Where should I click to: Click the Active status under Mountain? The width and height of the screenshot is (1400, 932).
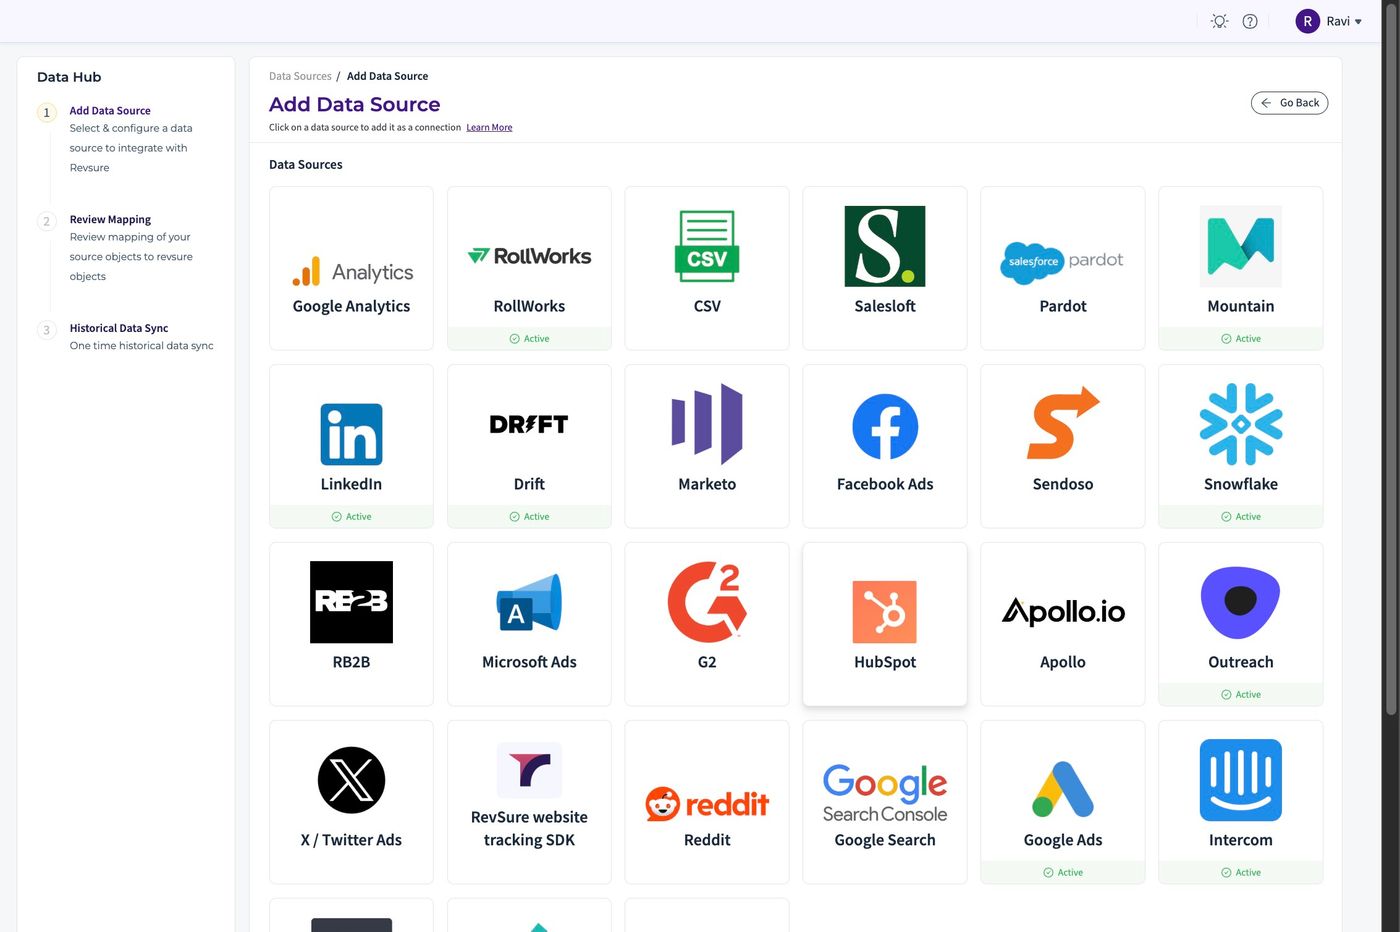point(1241,339)
